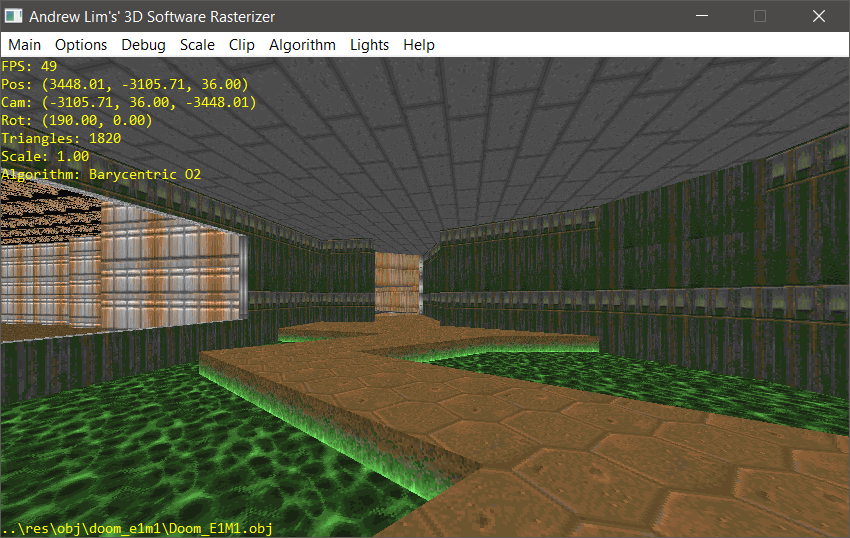Open the Main menu
The width and height of the screenshot is (850, 538).
pyautogui.click(x=24, y=45)
